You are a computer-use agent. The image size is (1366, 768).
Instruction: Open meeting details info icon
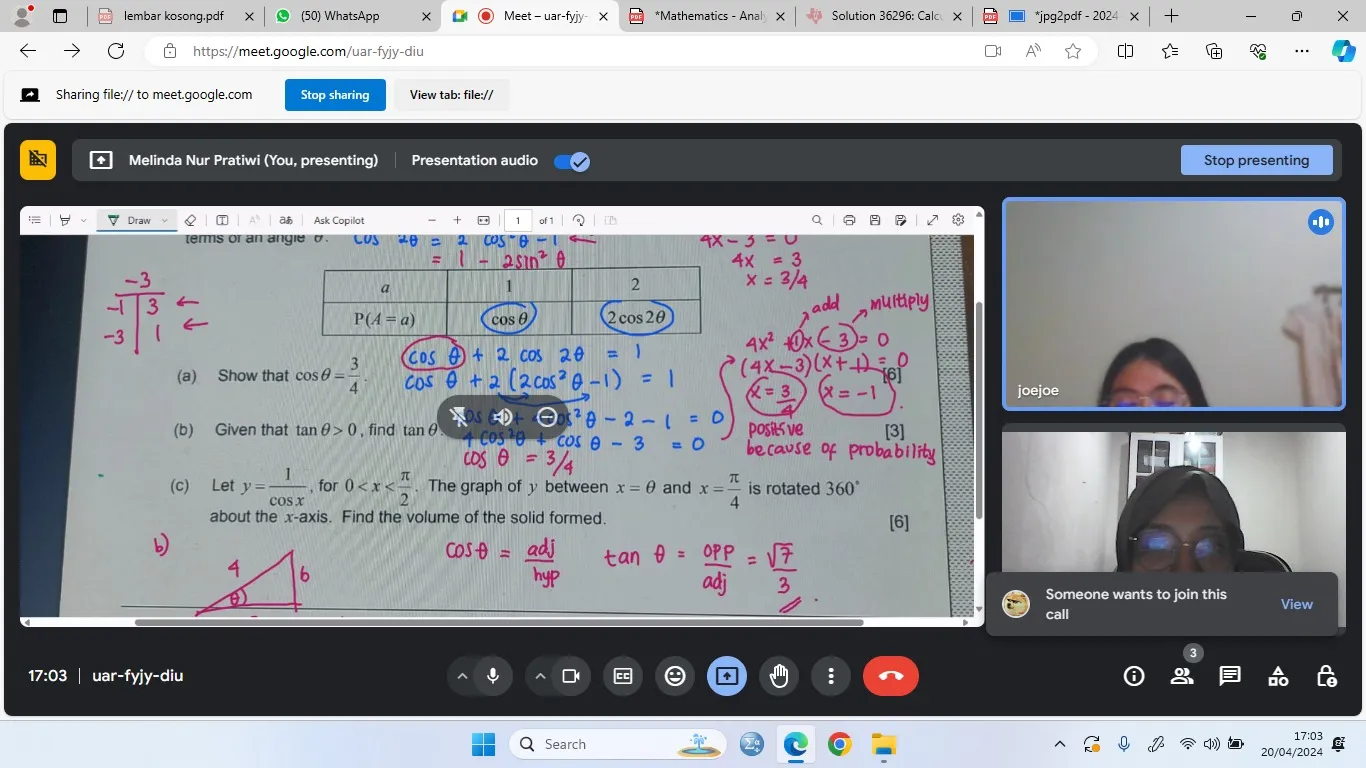[1134, 677]
